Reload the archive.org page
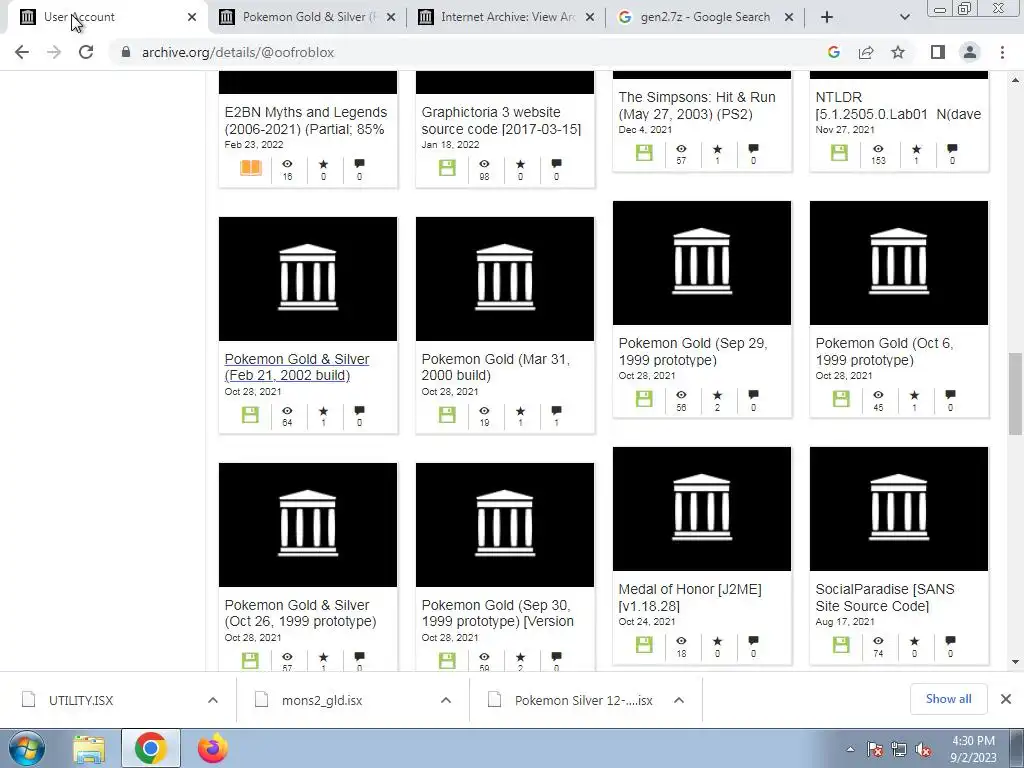Viewport: 1024px width, 768px height. pyautogui.click(x=86, y=52)
